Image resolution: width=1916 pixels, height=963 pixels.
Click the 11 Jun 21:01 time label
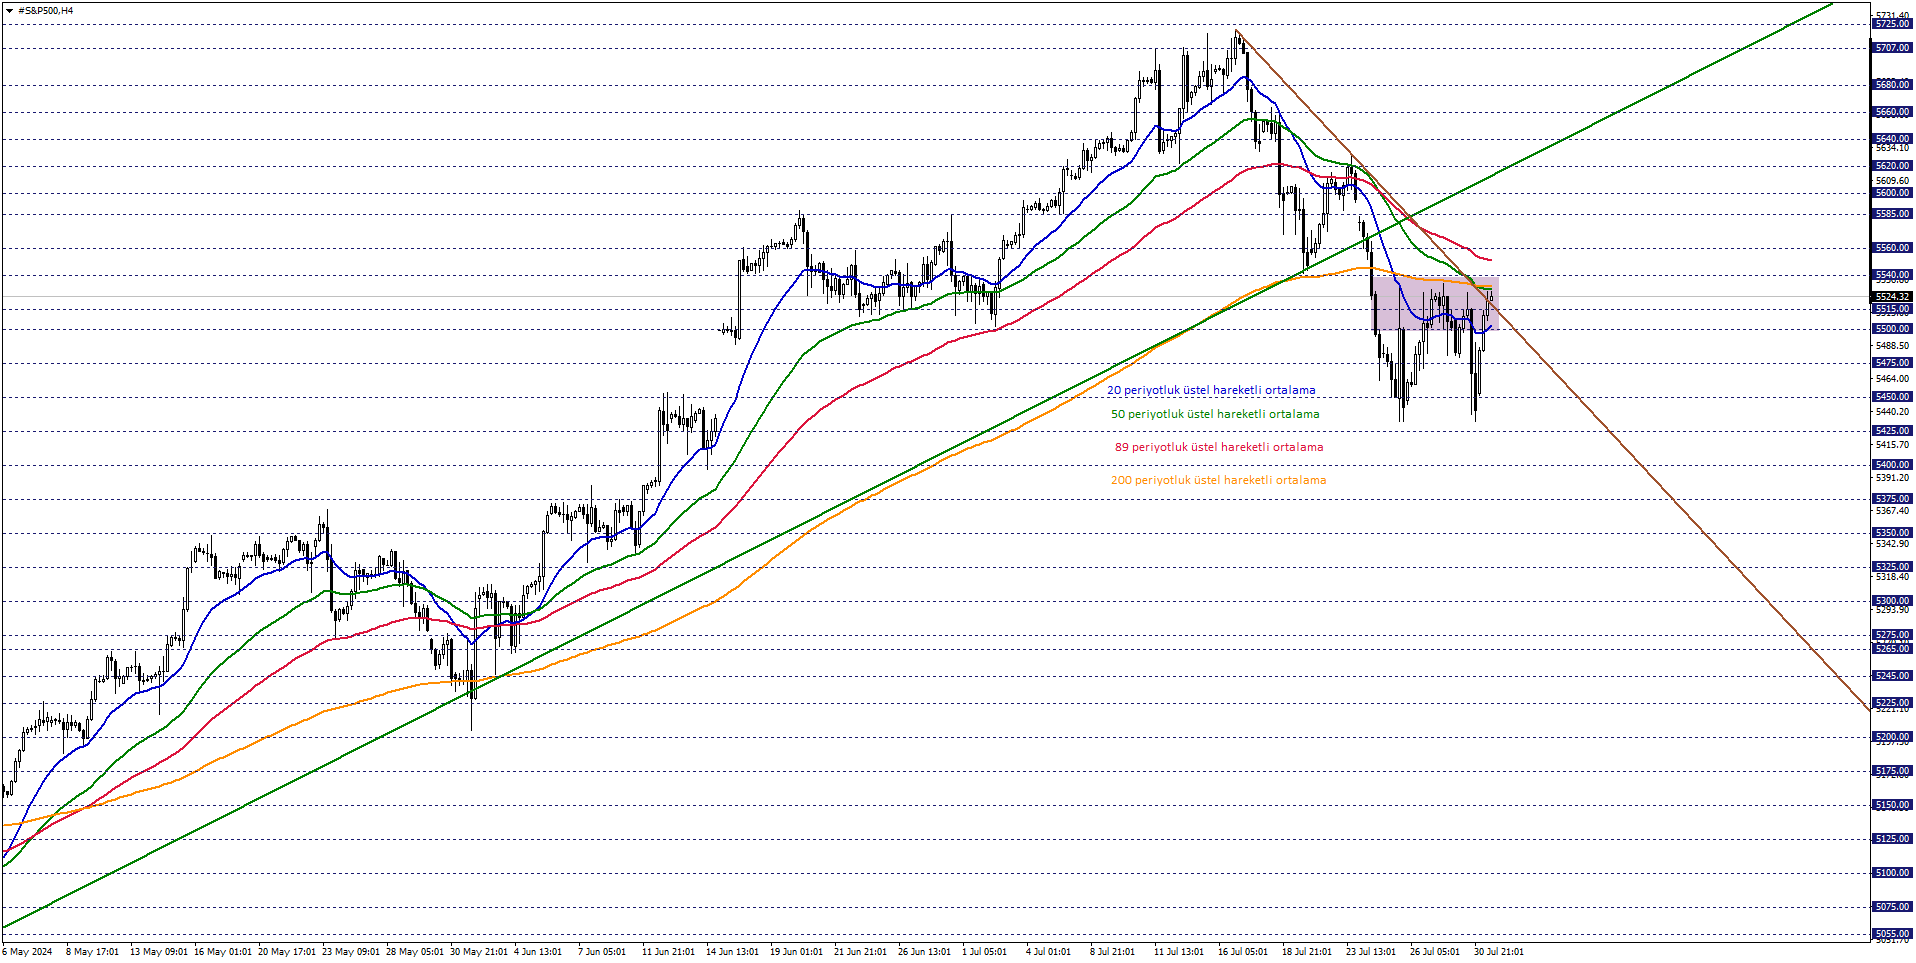(668, 952)
